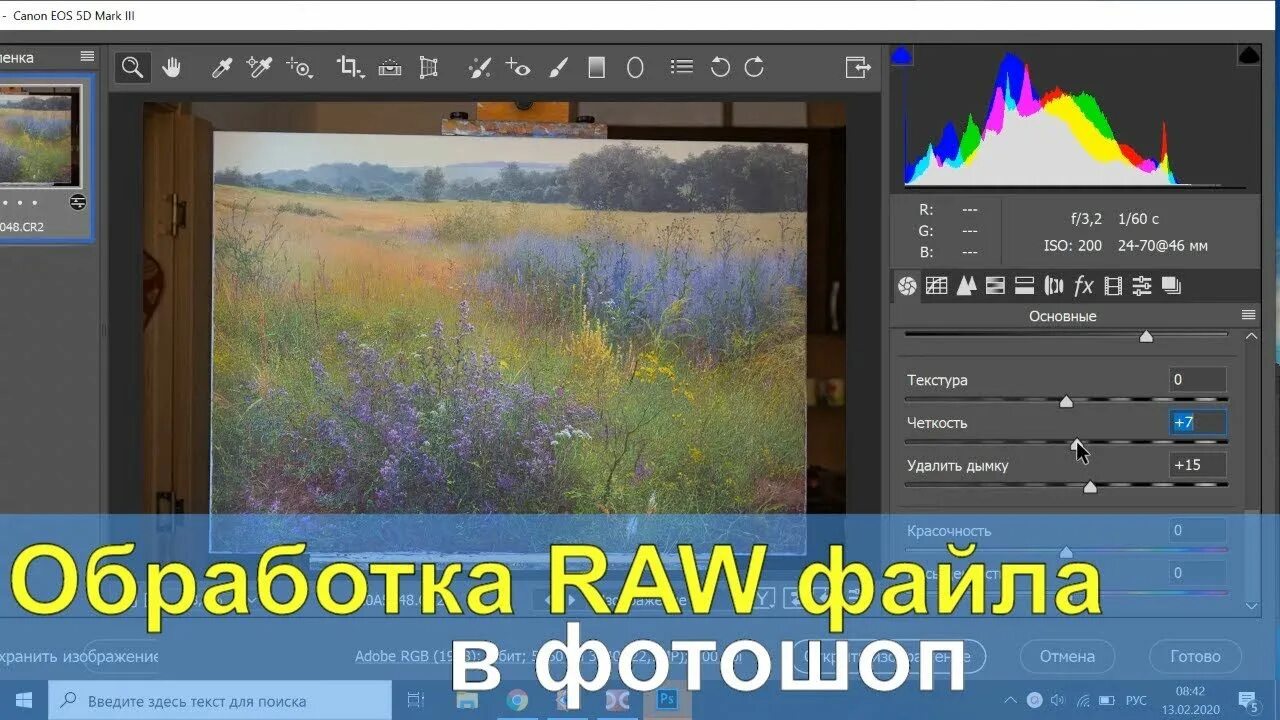The width and height of the screenshot is (1280, 720).
Task: Click the Удалить дымку slider handle
Action: (x=1090, y=486)
